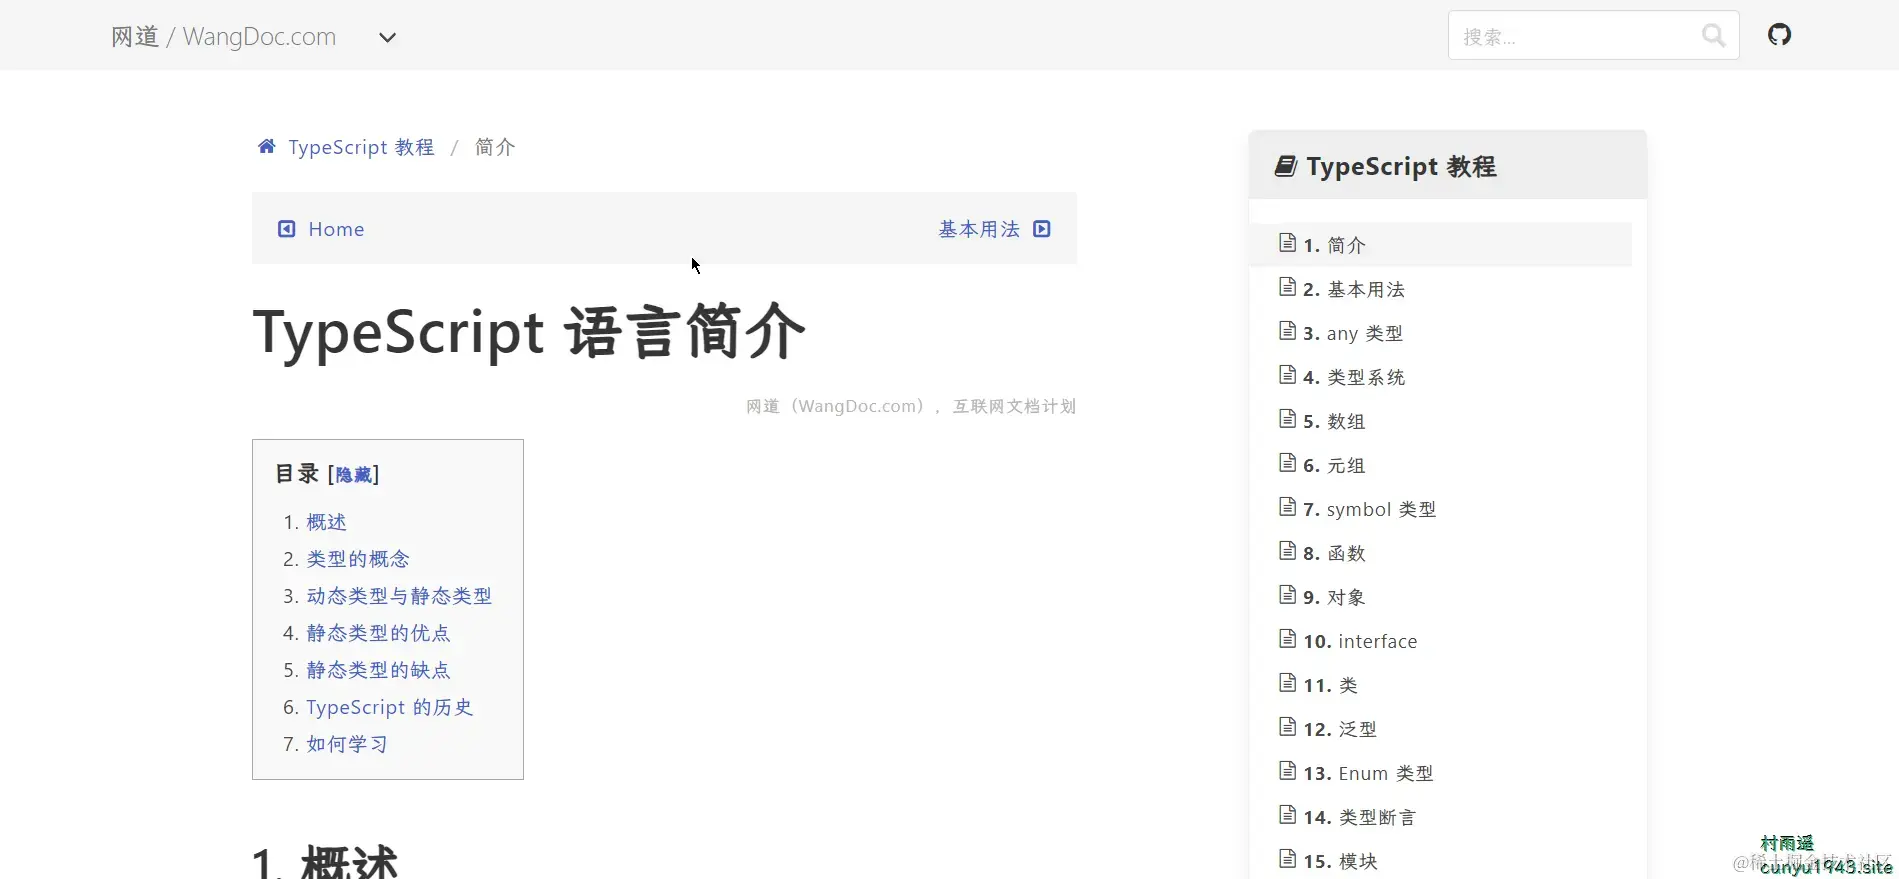
Task: Open 2. 基本用法 chapter in sidebar
Action: click(1440, 288)
